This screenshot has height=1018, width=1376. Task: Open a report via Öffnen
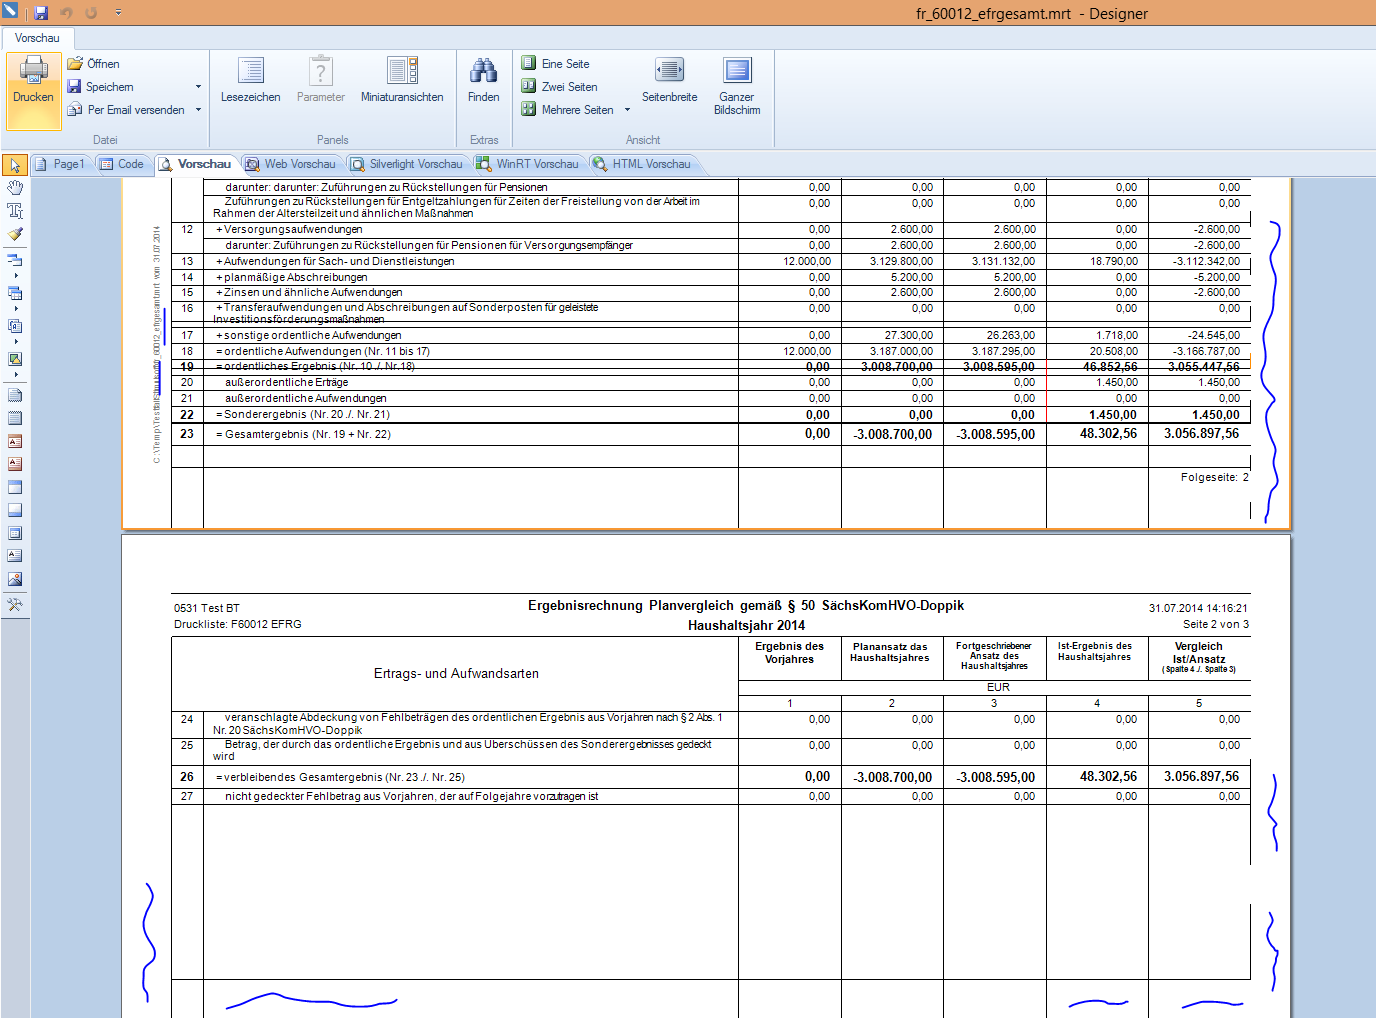pyautogui.click(x=93, y=64)
